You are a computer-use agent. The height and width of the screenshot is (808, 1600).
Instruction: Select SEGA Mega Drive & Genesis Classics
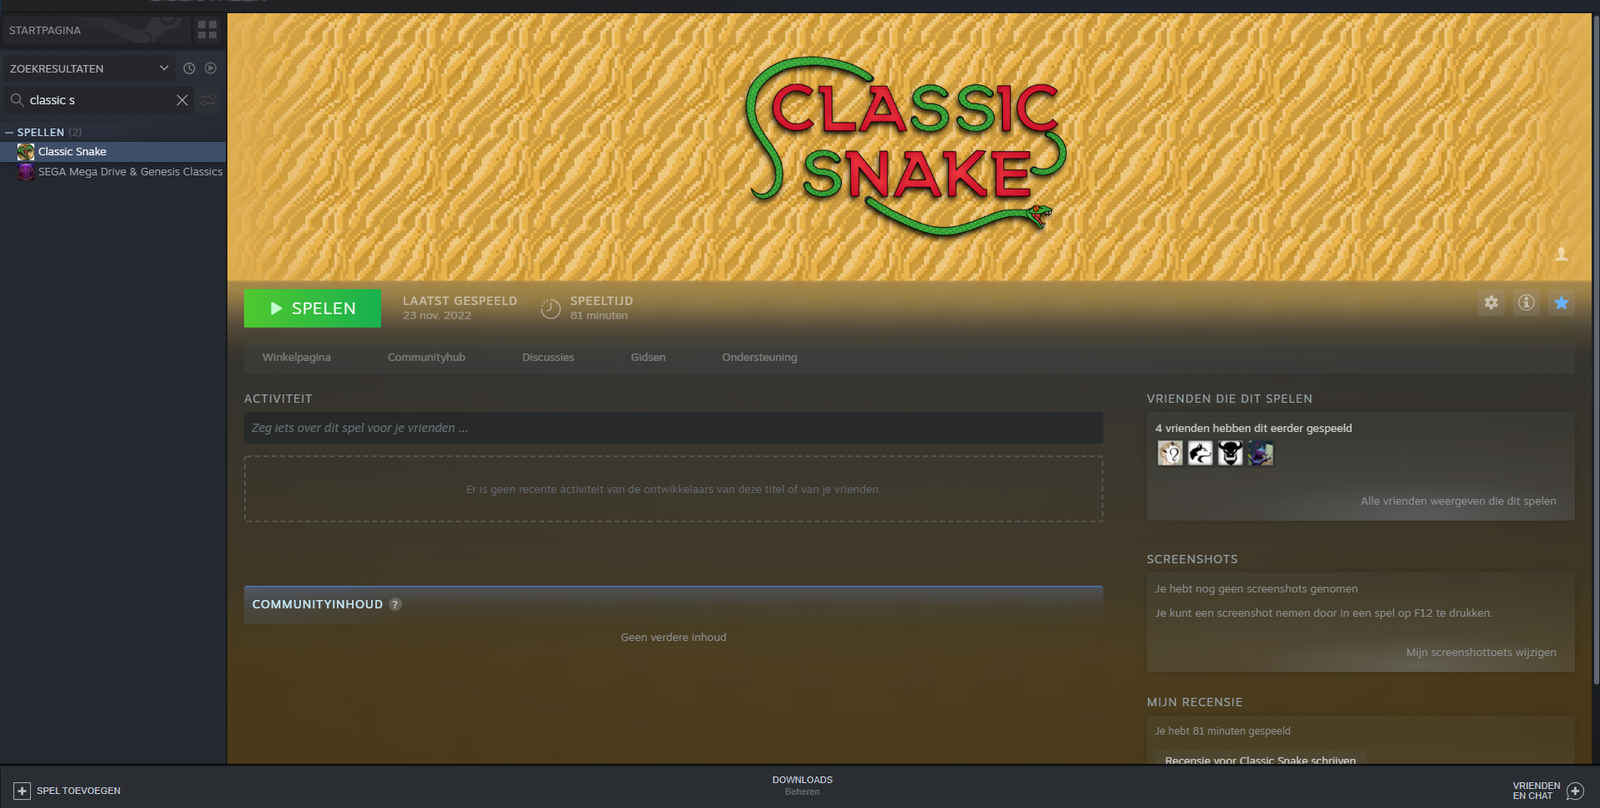pos(113,172)
